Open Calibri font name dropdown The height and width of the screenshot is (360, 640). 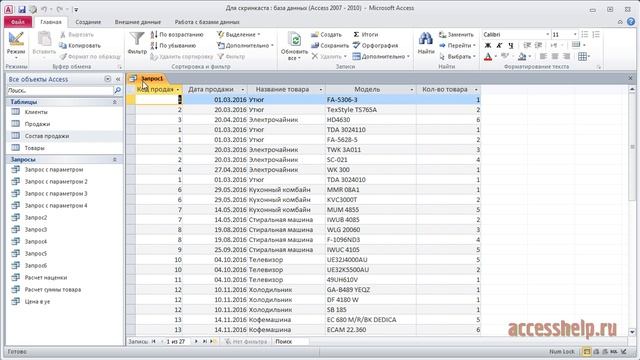547,35
